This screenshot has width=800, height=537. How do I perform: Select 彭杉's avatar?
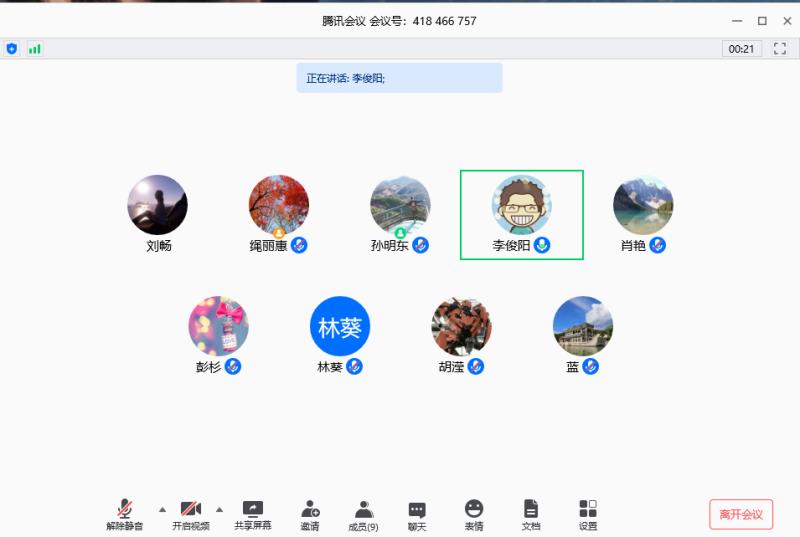pyautogui.click(x=218, y=326)
